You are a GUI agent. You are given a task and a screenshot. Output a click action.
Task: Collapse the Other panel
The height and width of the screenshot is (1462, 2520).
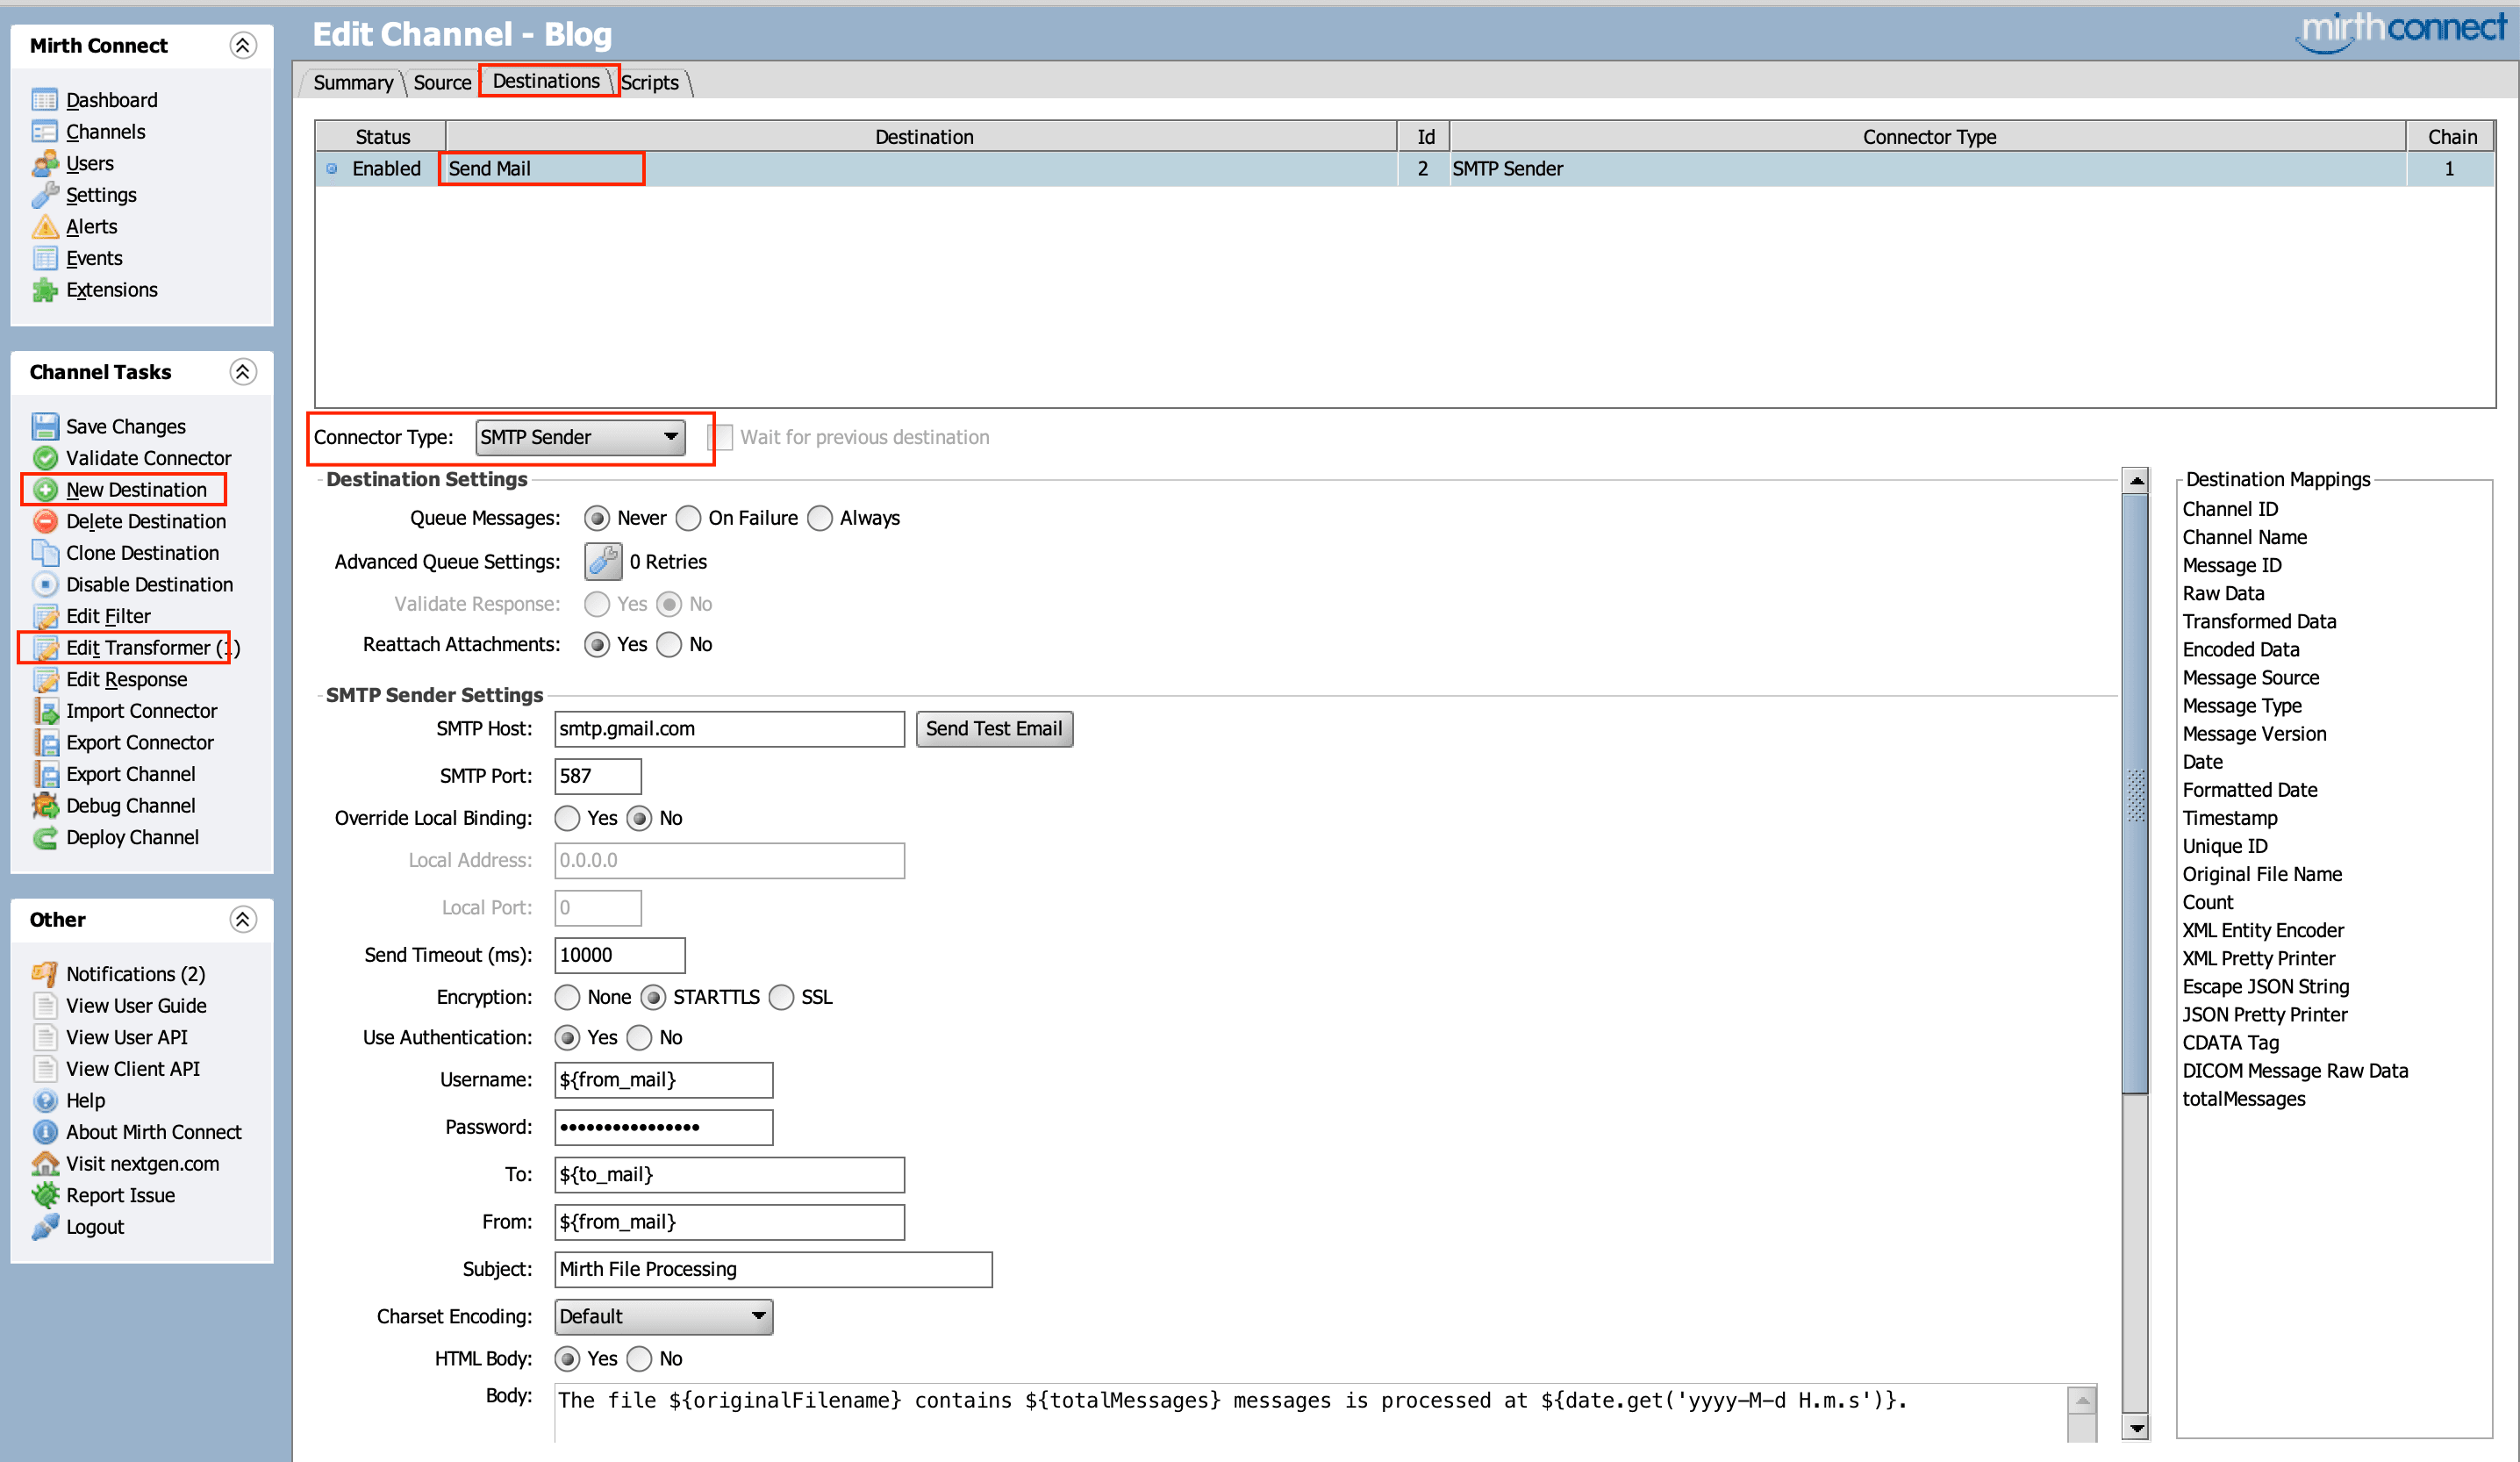(243, 920)
